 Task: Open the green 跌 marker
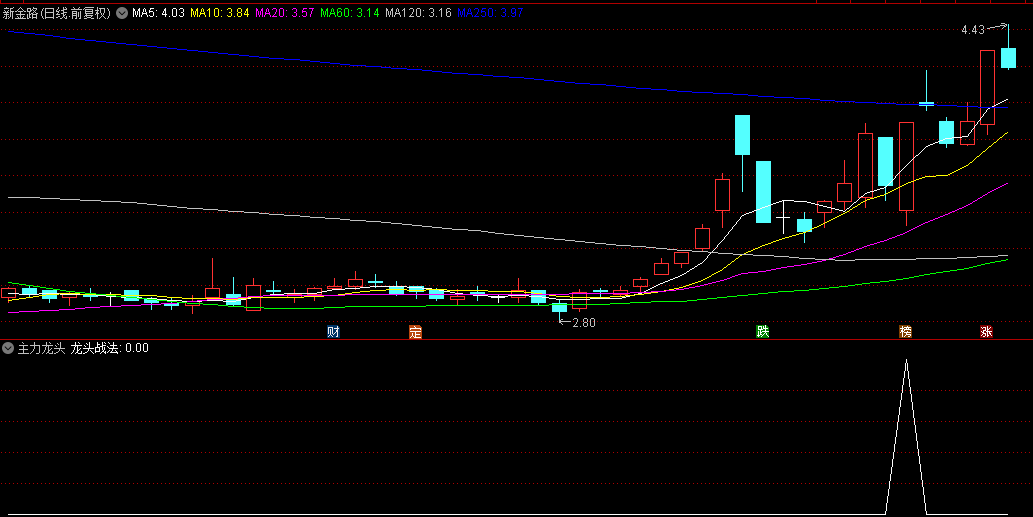coord(762,331)
